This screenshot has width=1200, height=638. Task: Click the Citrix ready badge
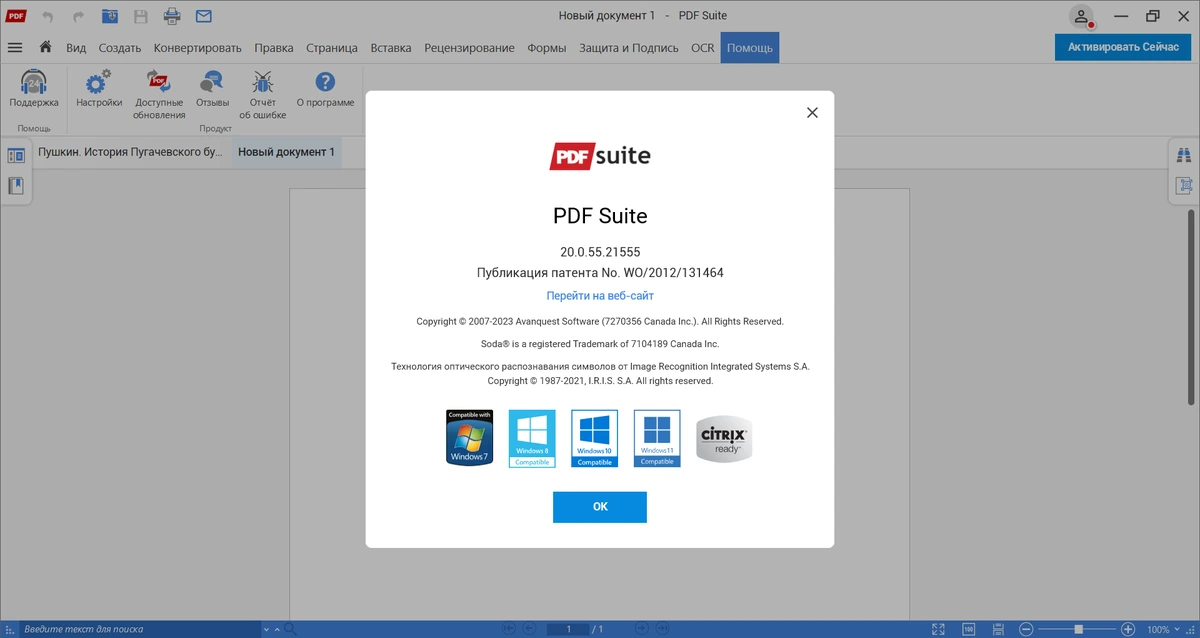click(x=724, y=439)
